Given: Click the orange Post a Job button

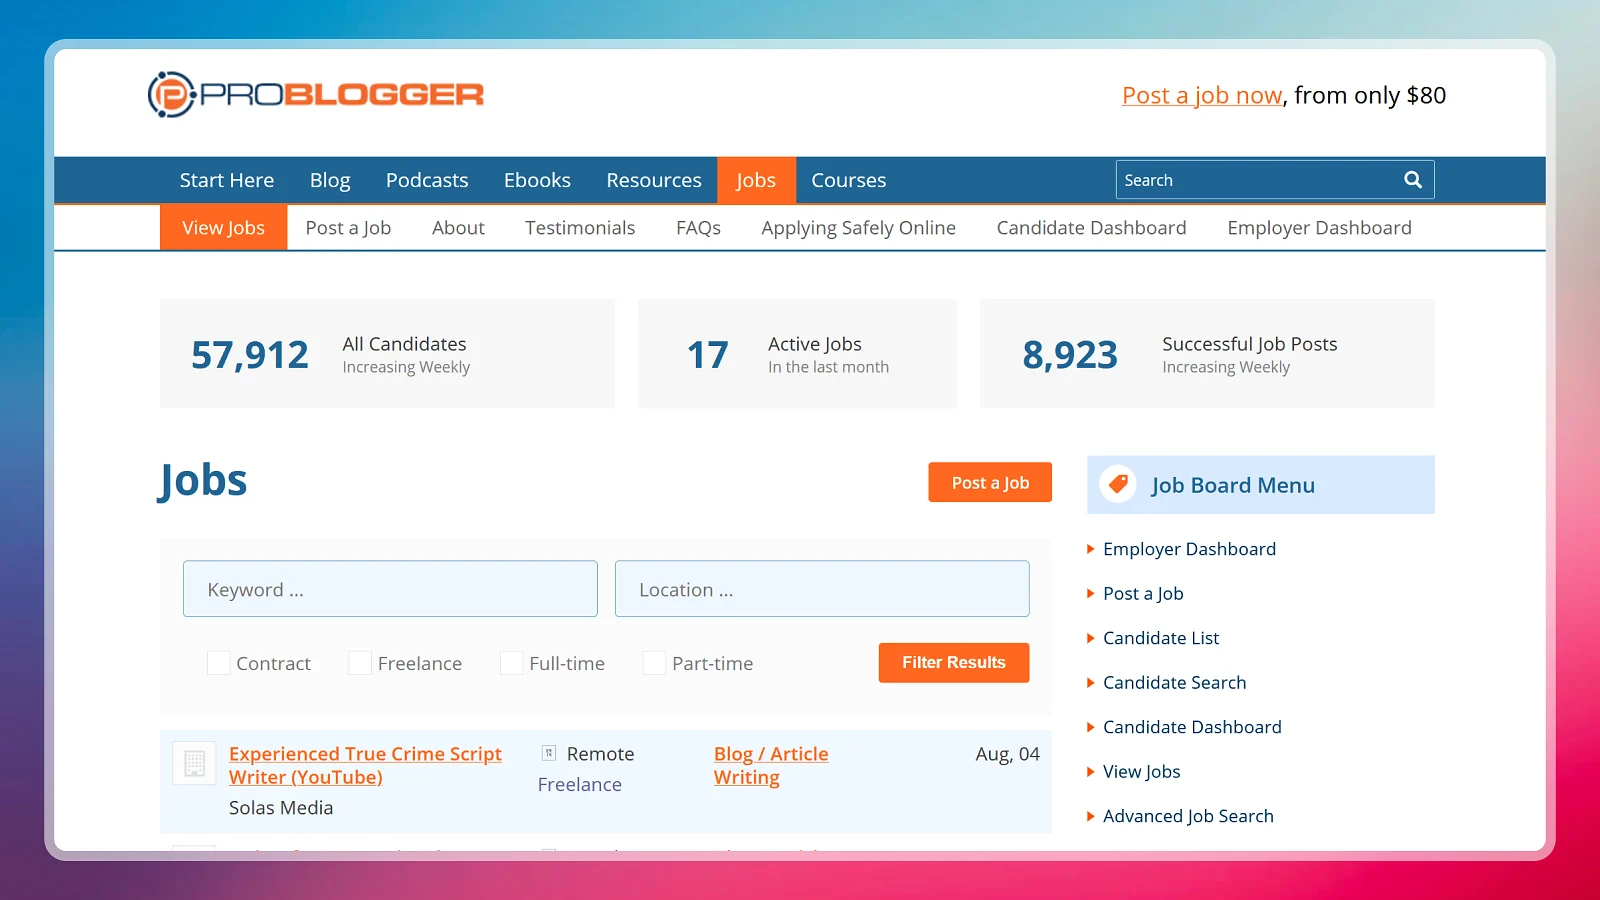Looking at the screenshot, I should point(990,482).
